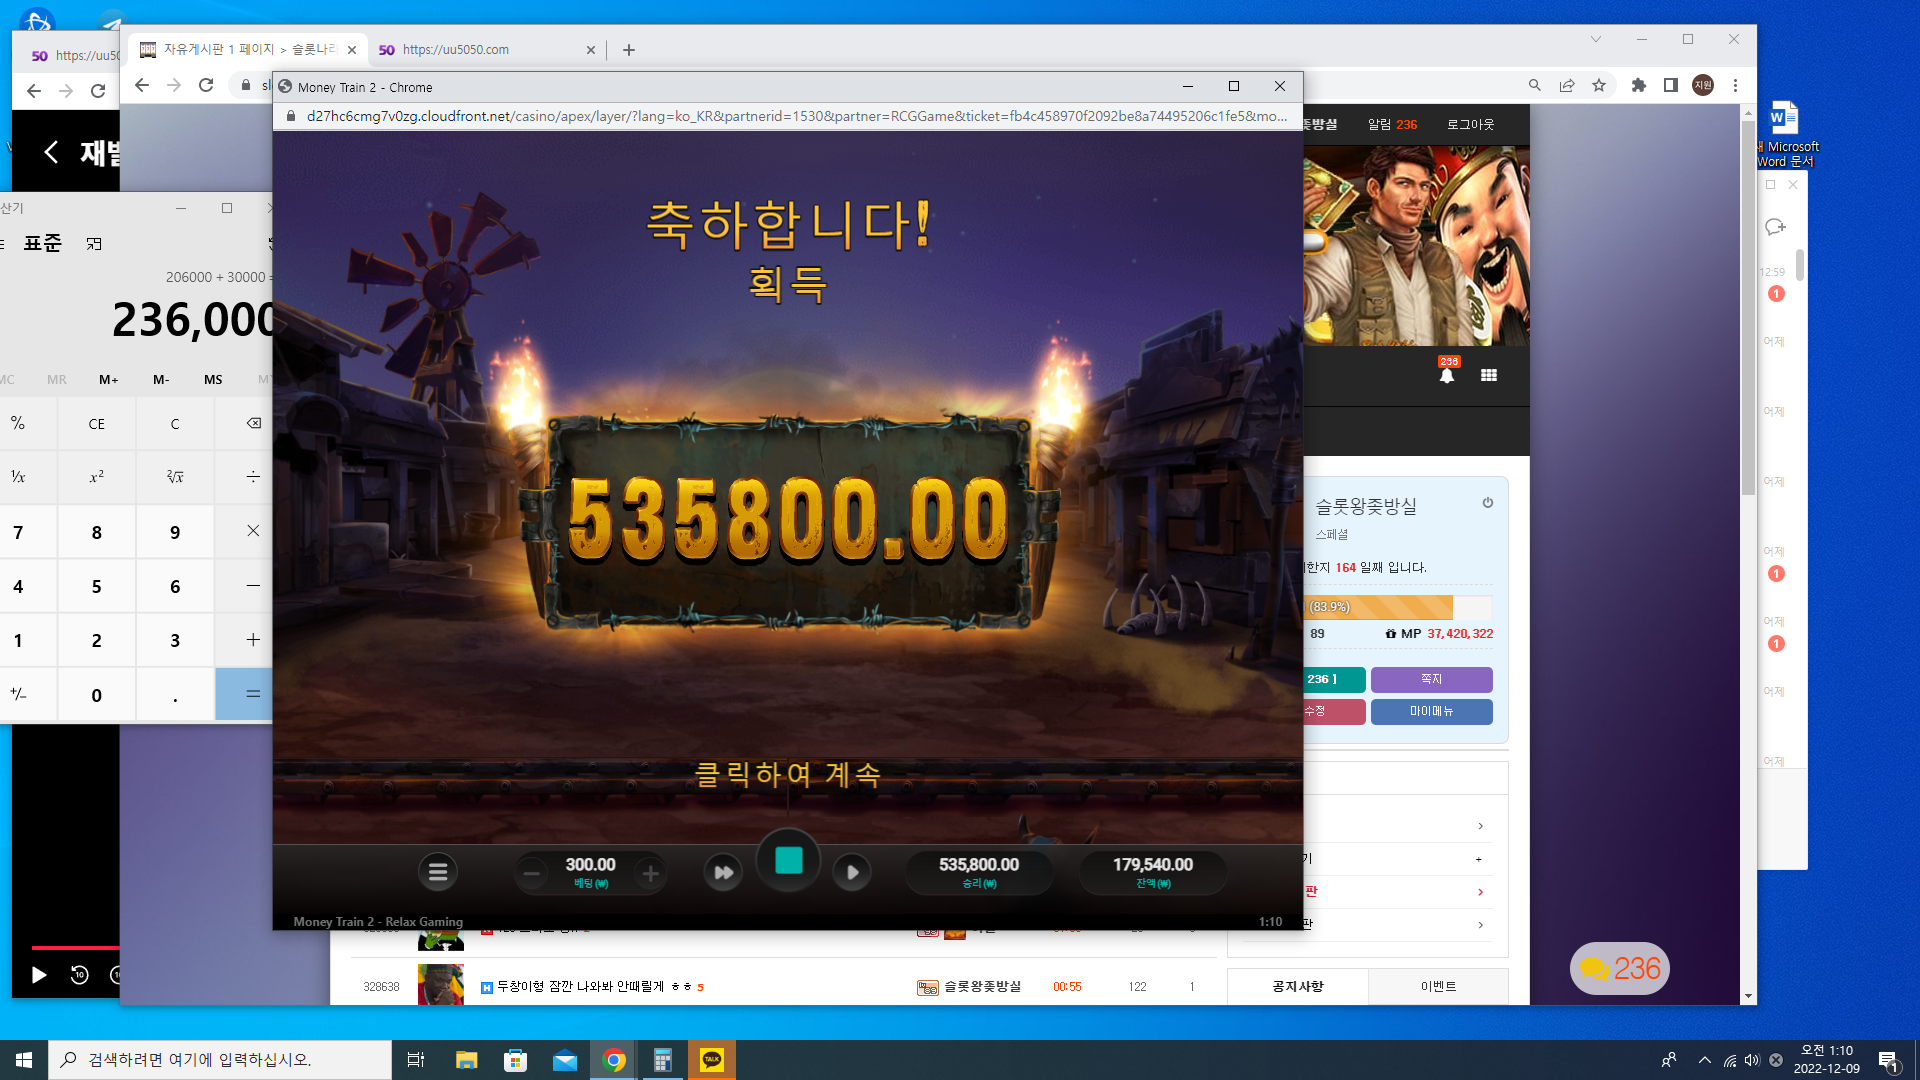Toggle calculator keep-on-top icon
1920x1080 pixels.
click(94, 243)
